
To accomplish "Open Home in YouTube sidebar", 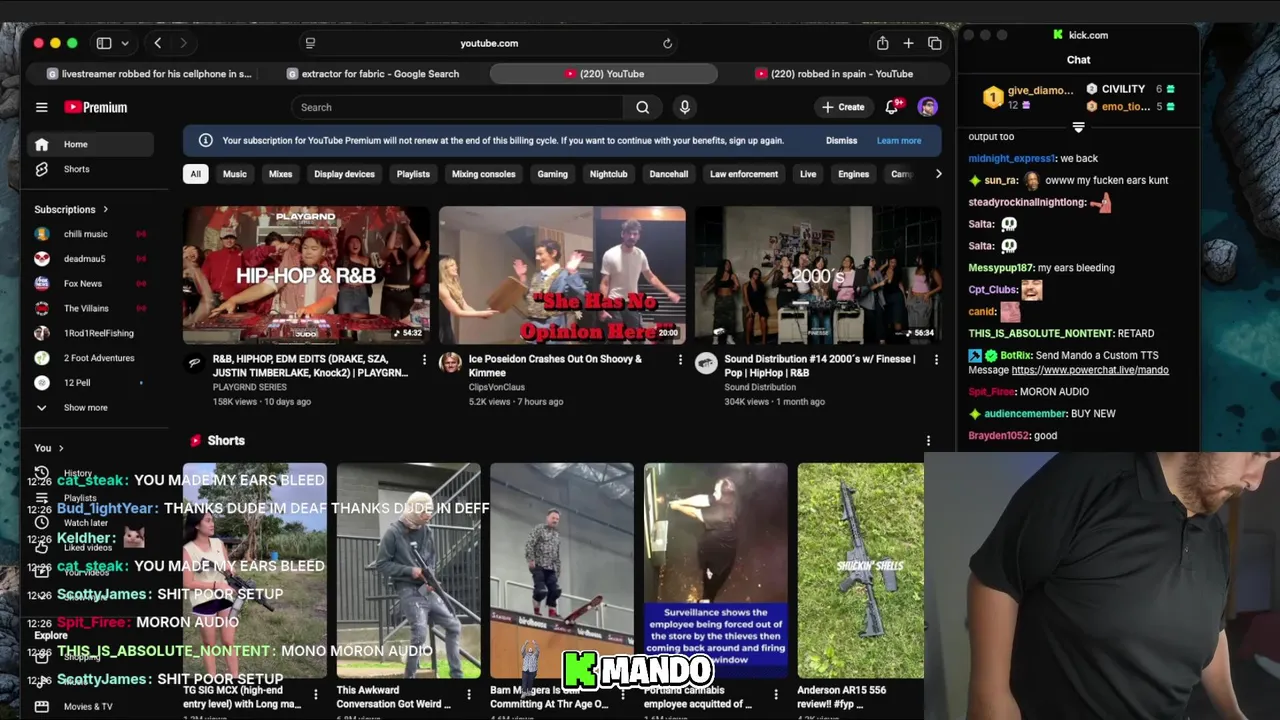I will pos(91,144).
